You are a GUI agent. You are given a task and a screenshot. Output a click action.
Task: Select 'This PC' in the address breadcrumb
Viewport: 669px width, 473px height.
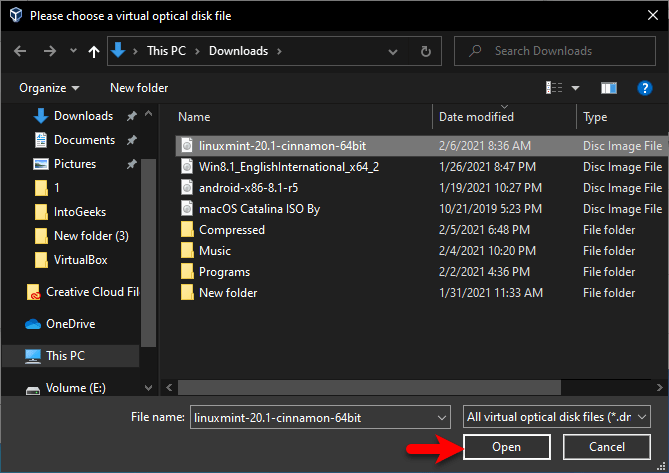166,51
